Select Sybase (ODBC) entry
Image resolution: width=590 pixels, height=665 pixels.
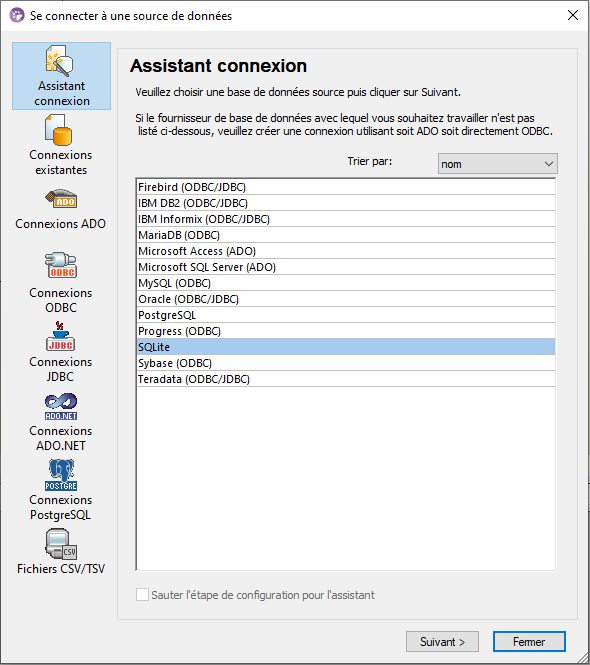[346, 363]
